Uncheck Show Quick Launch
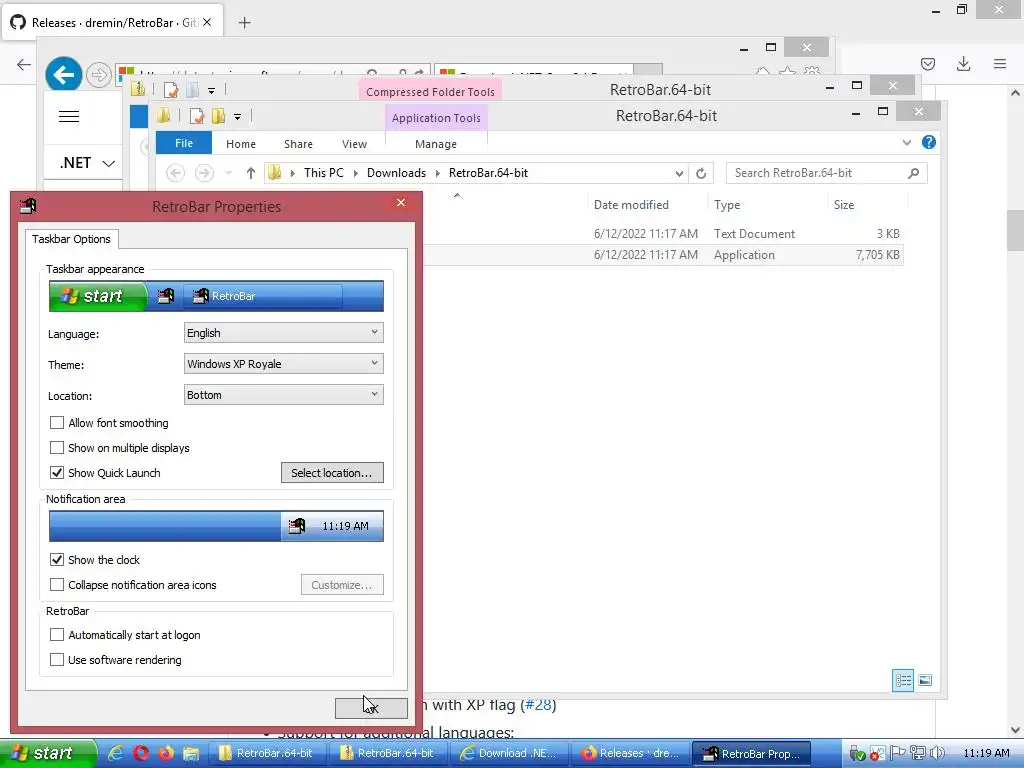This screenshot has width=1024, height=768. (57, 473)
